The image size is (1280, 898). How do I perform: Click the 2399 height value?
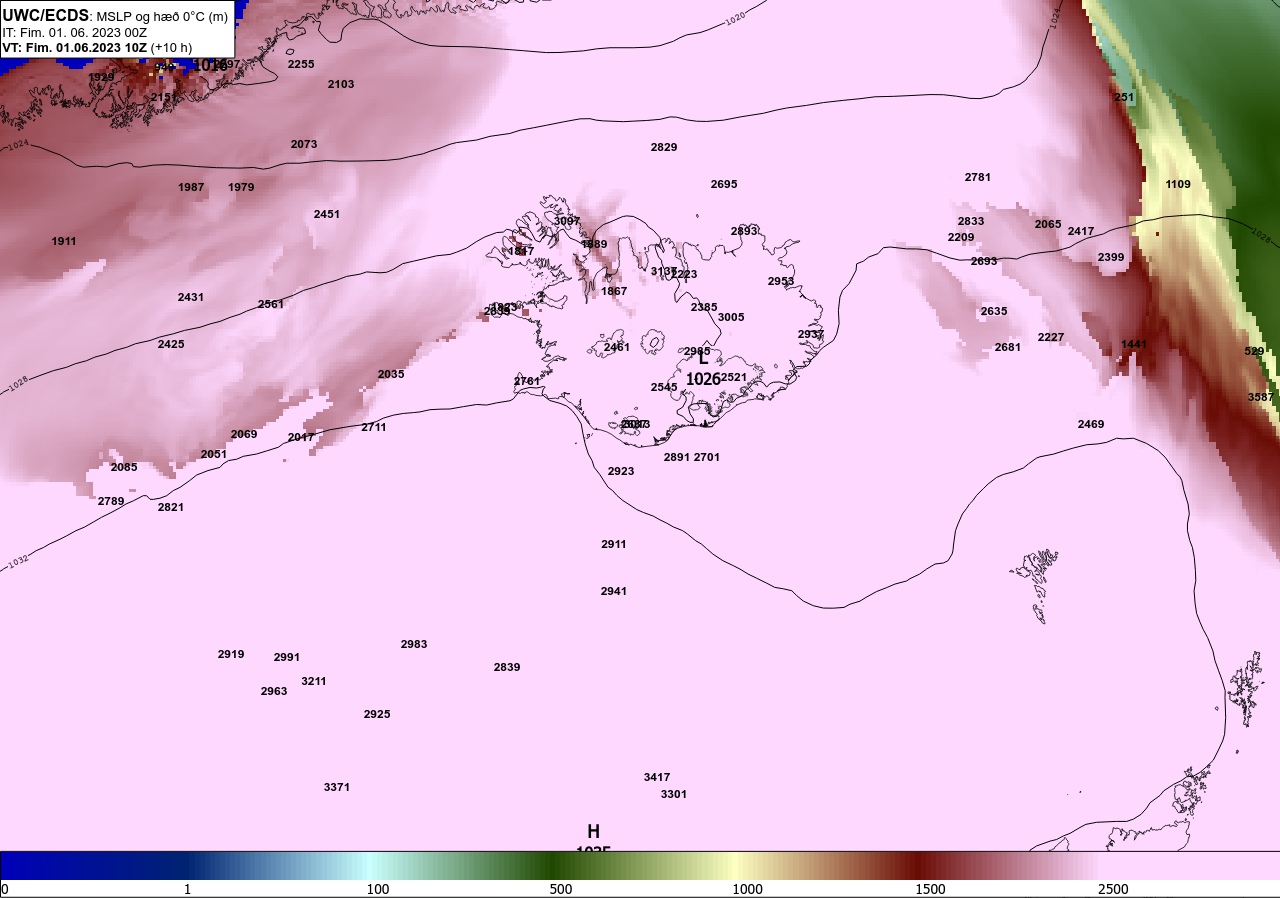(1111, 257)
